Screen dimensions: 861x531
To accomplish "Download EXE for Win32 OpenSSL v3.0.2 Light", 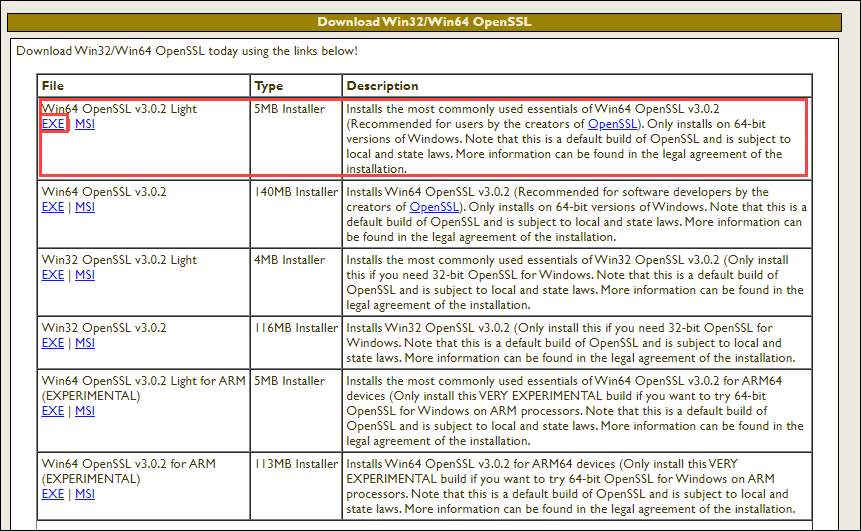I will (53, 275).
